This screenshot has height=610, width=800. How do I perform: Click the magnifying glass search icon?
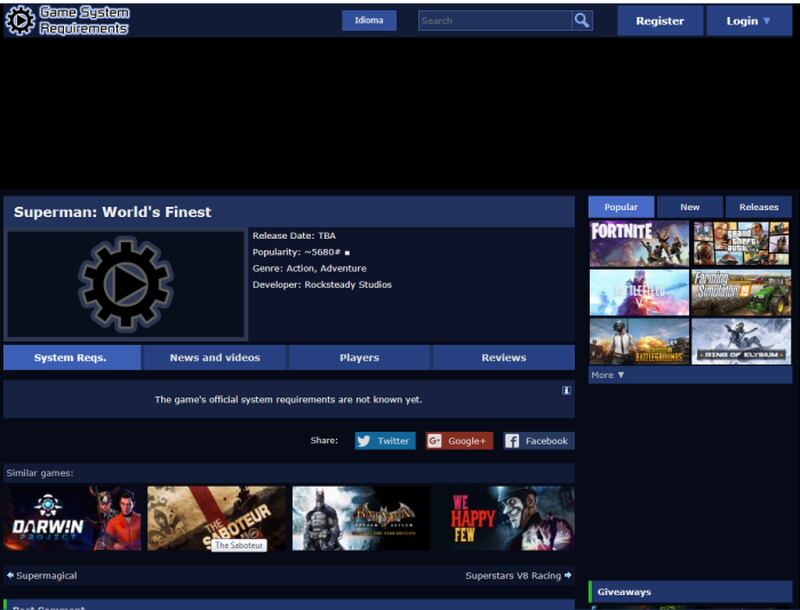[582, 20]
